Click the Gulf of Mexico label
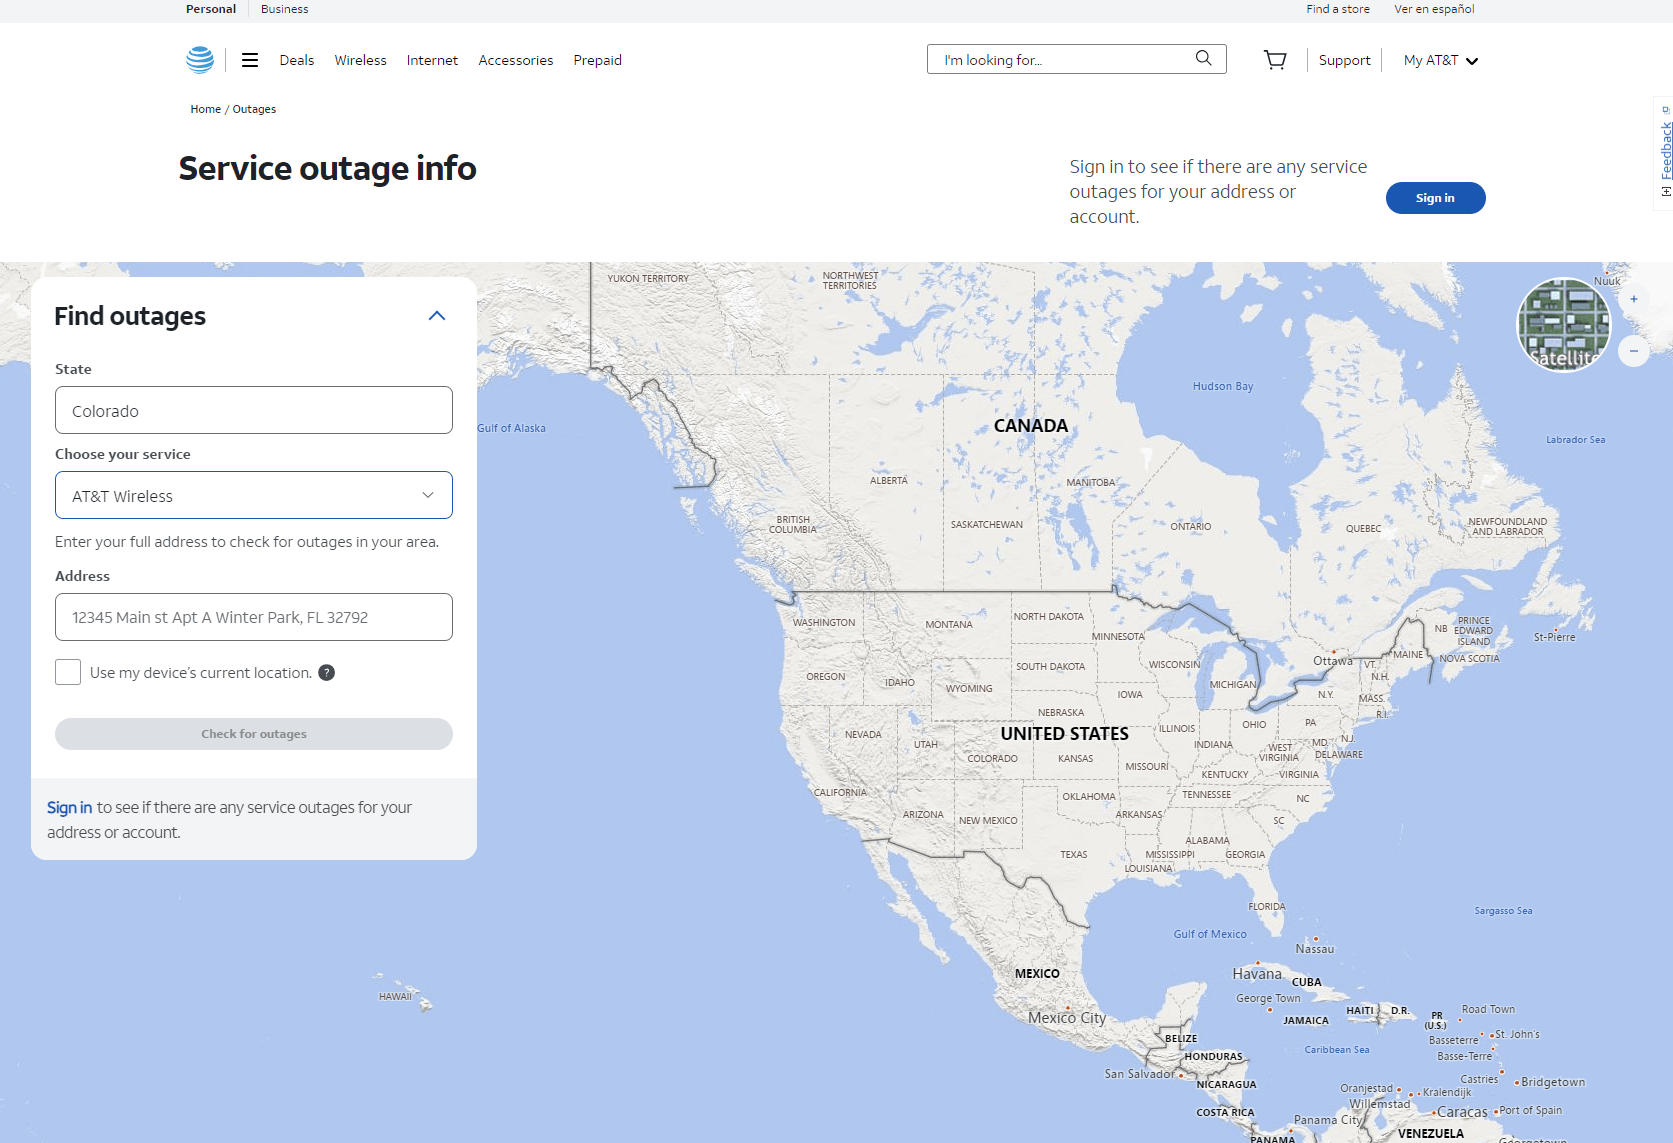 click(x=1210, y=935)
